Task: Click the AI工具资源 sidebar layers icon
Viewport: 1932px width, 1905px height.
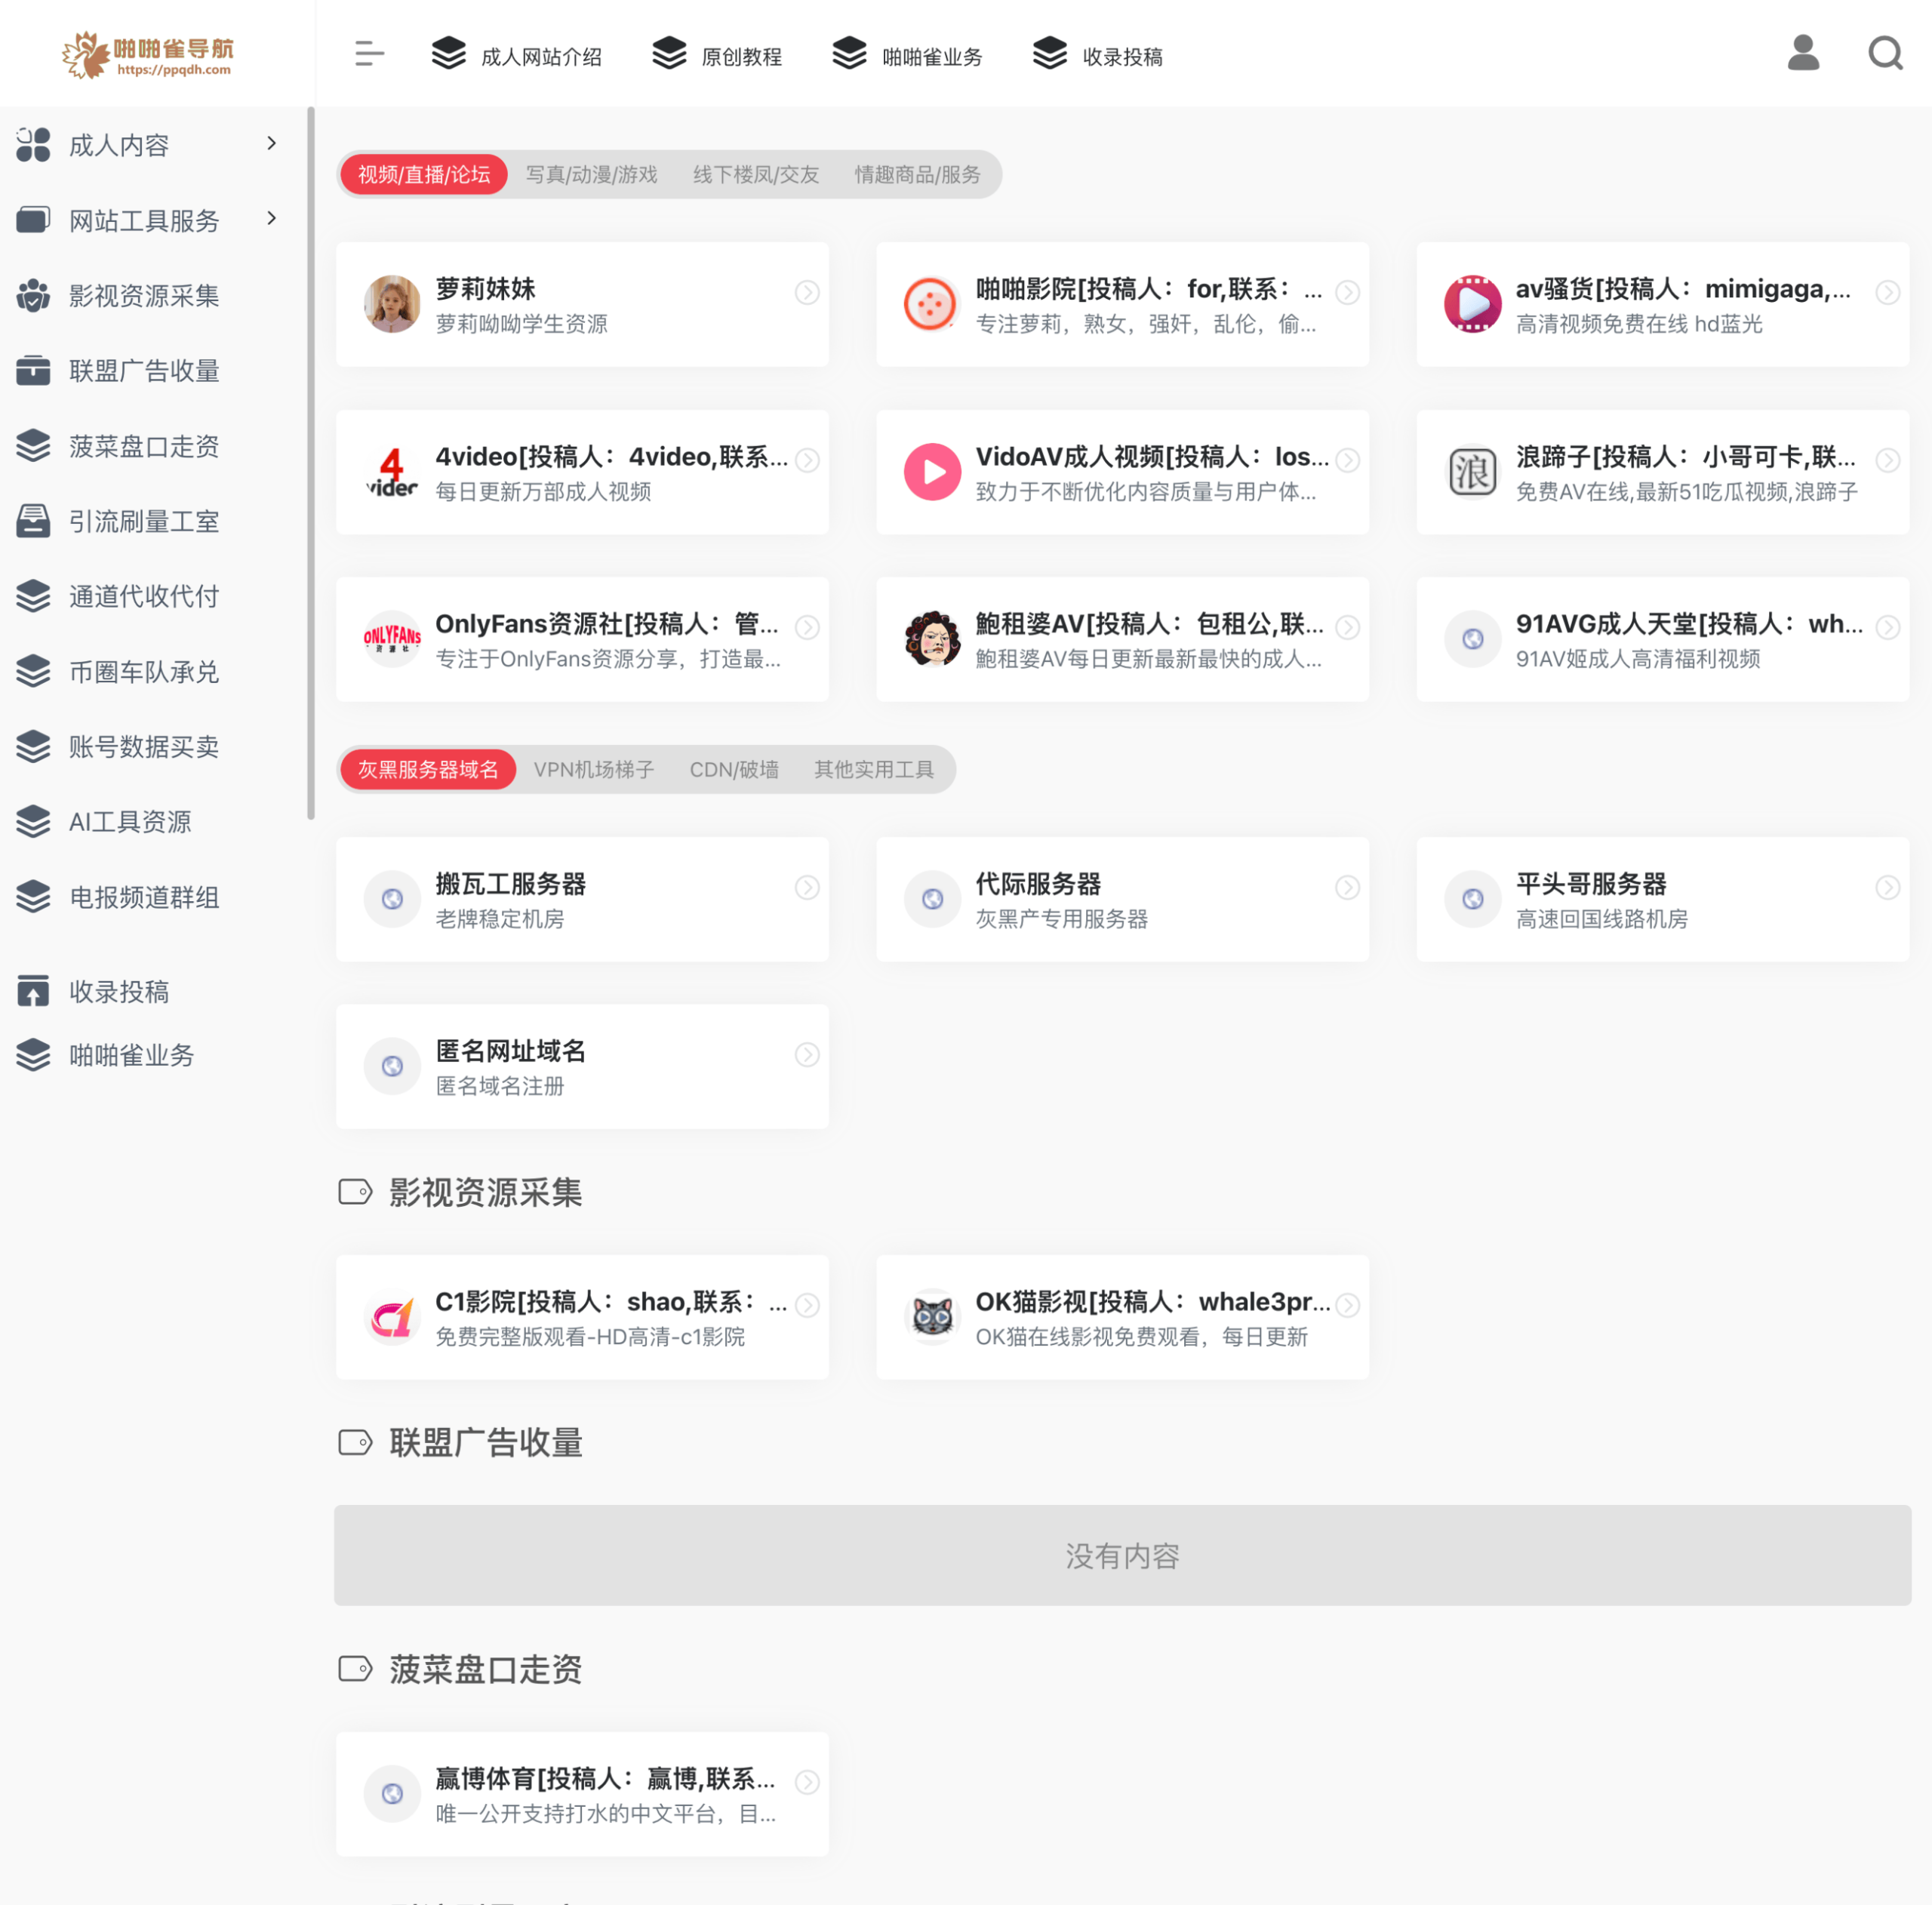Action: pos(33,821)
